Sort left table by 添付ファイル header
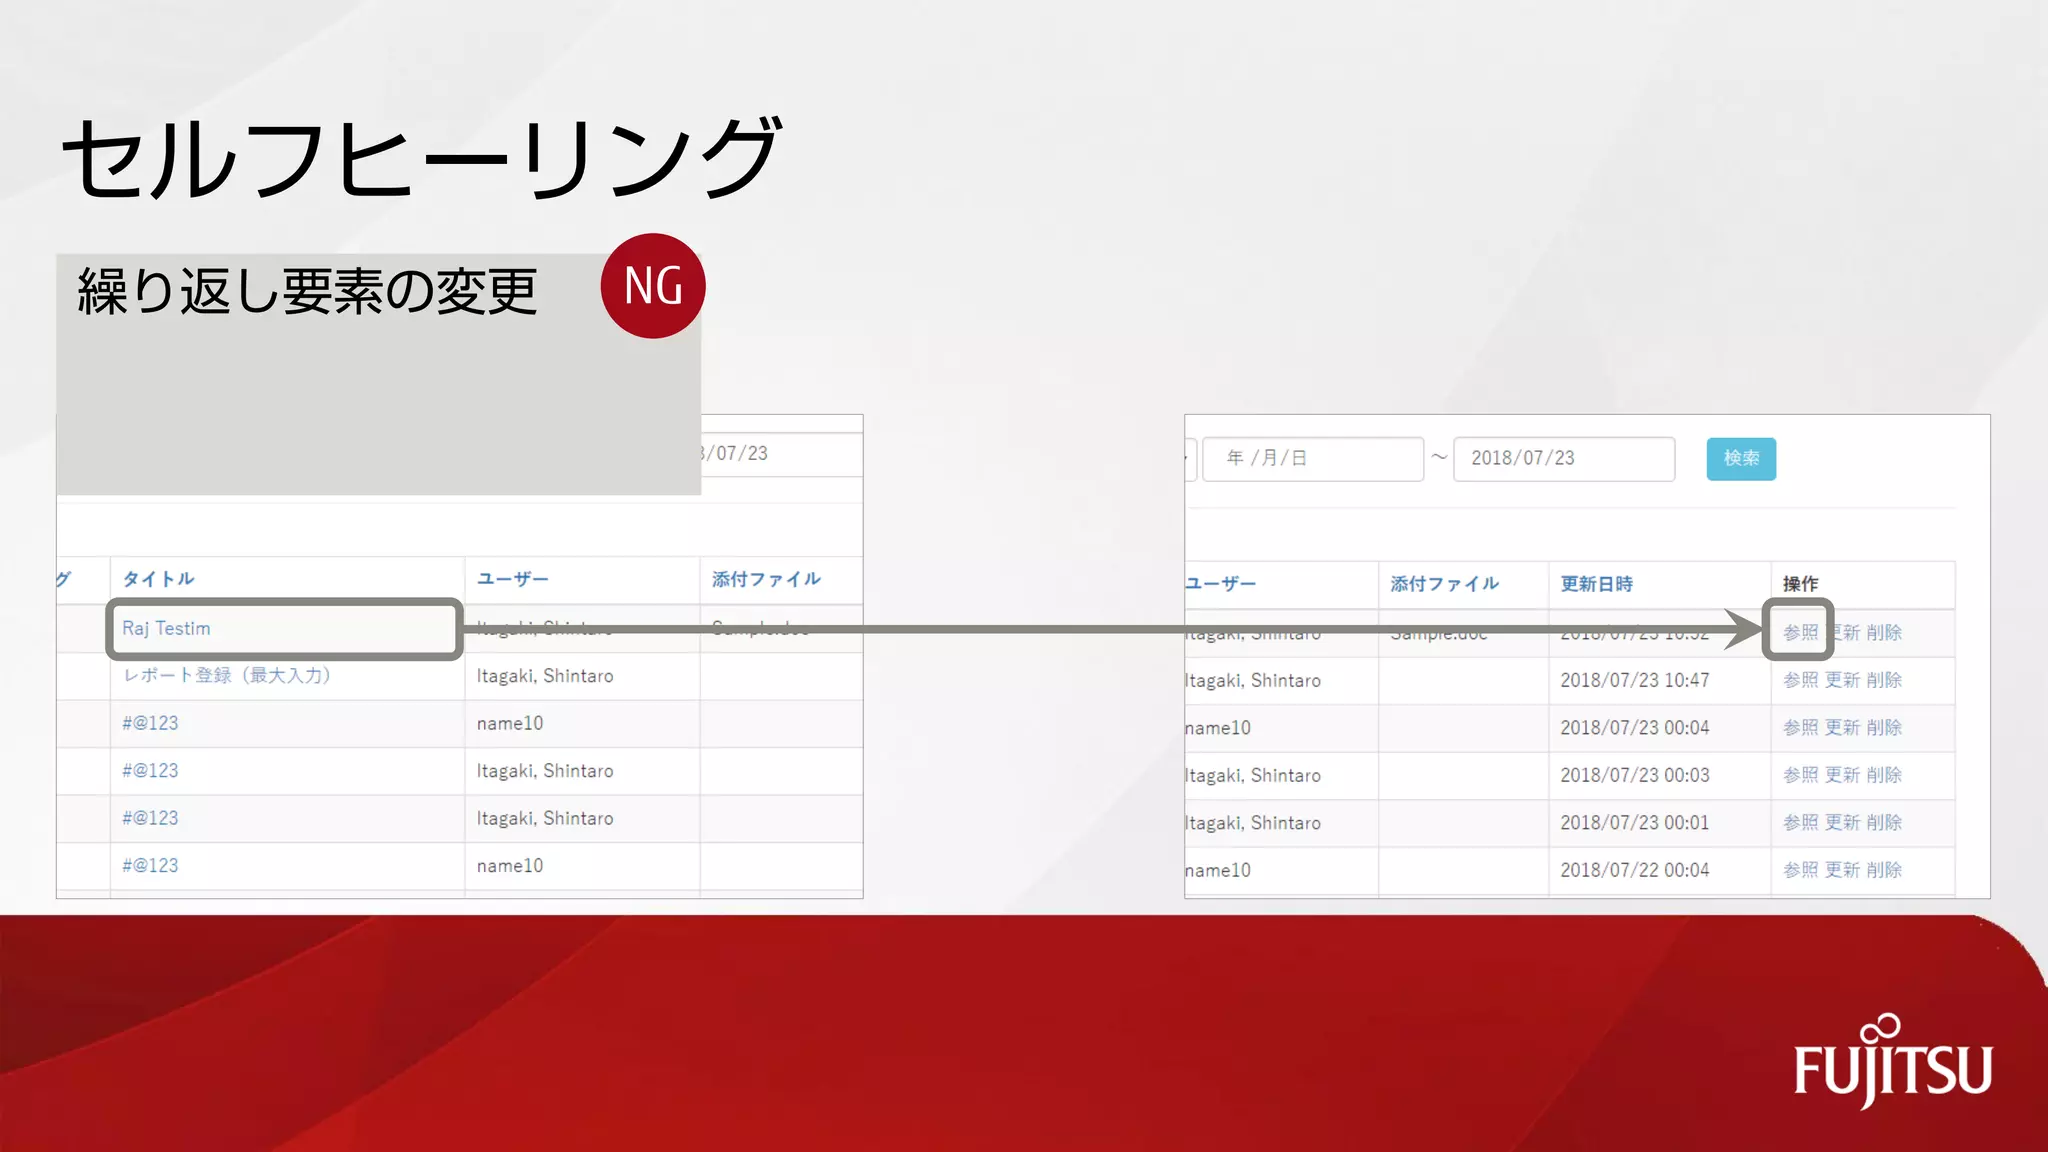This screenshot has height=1152, width=2048. [766, 579]
